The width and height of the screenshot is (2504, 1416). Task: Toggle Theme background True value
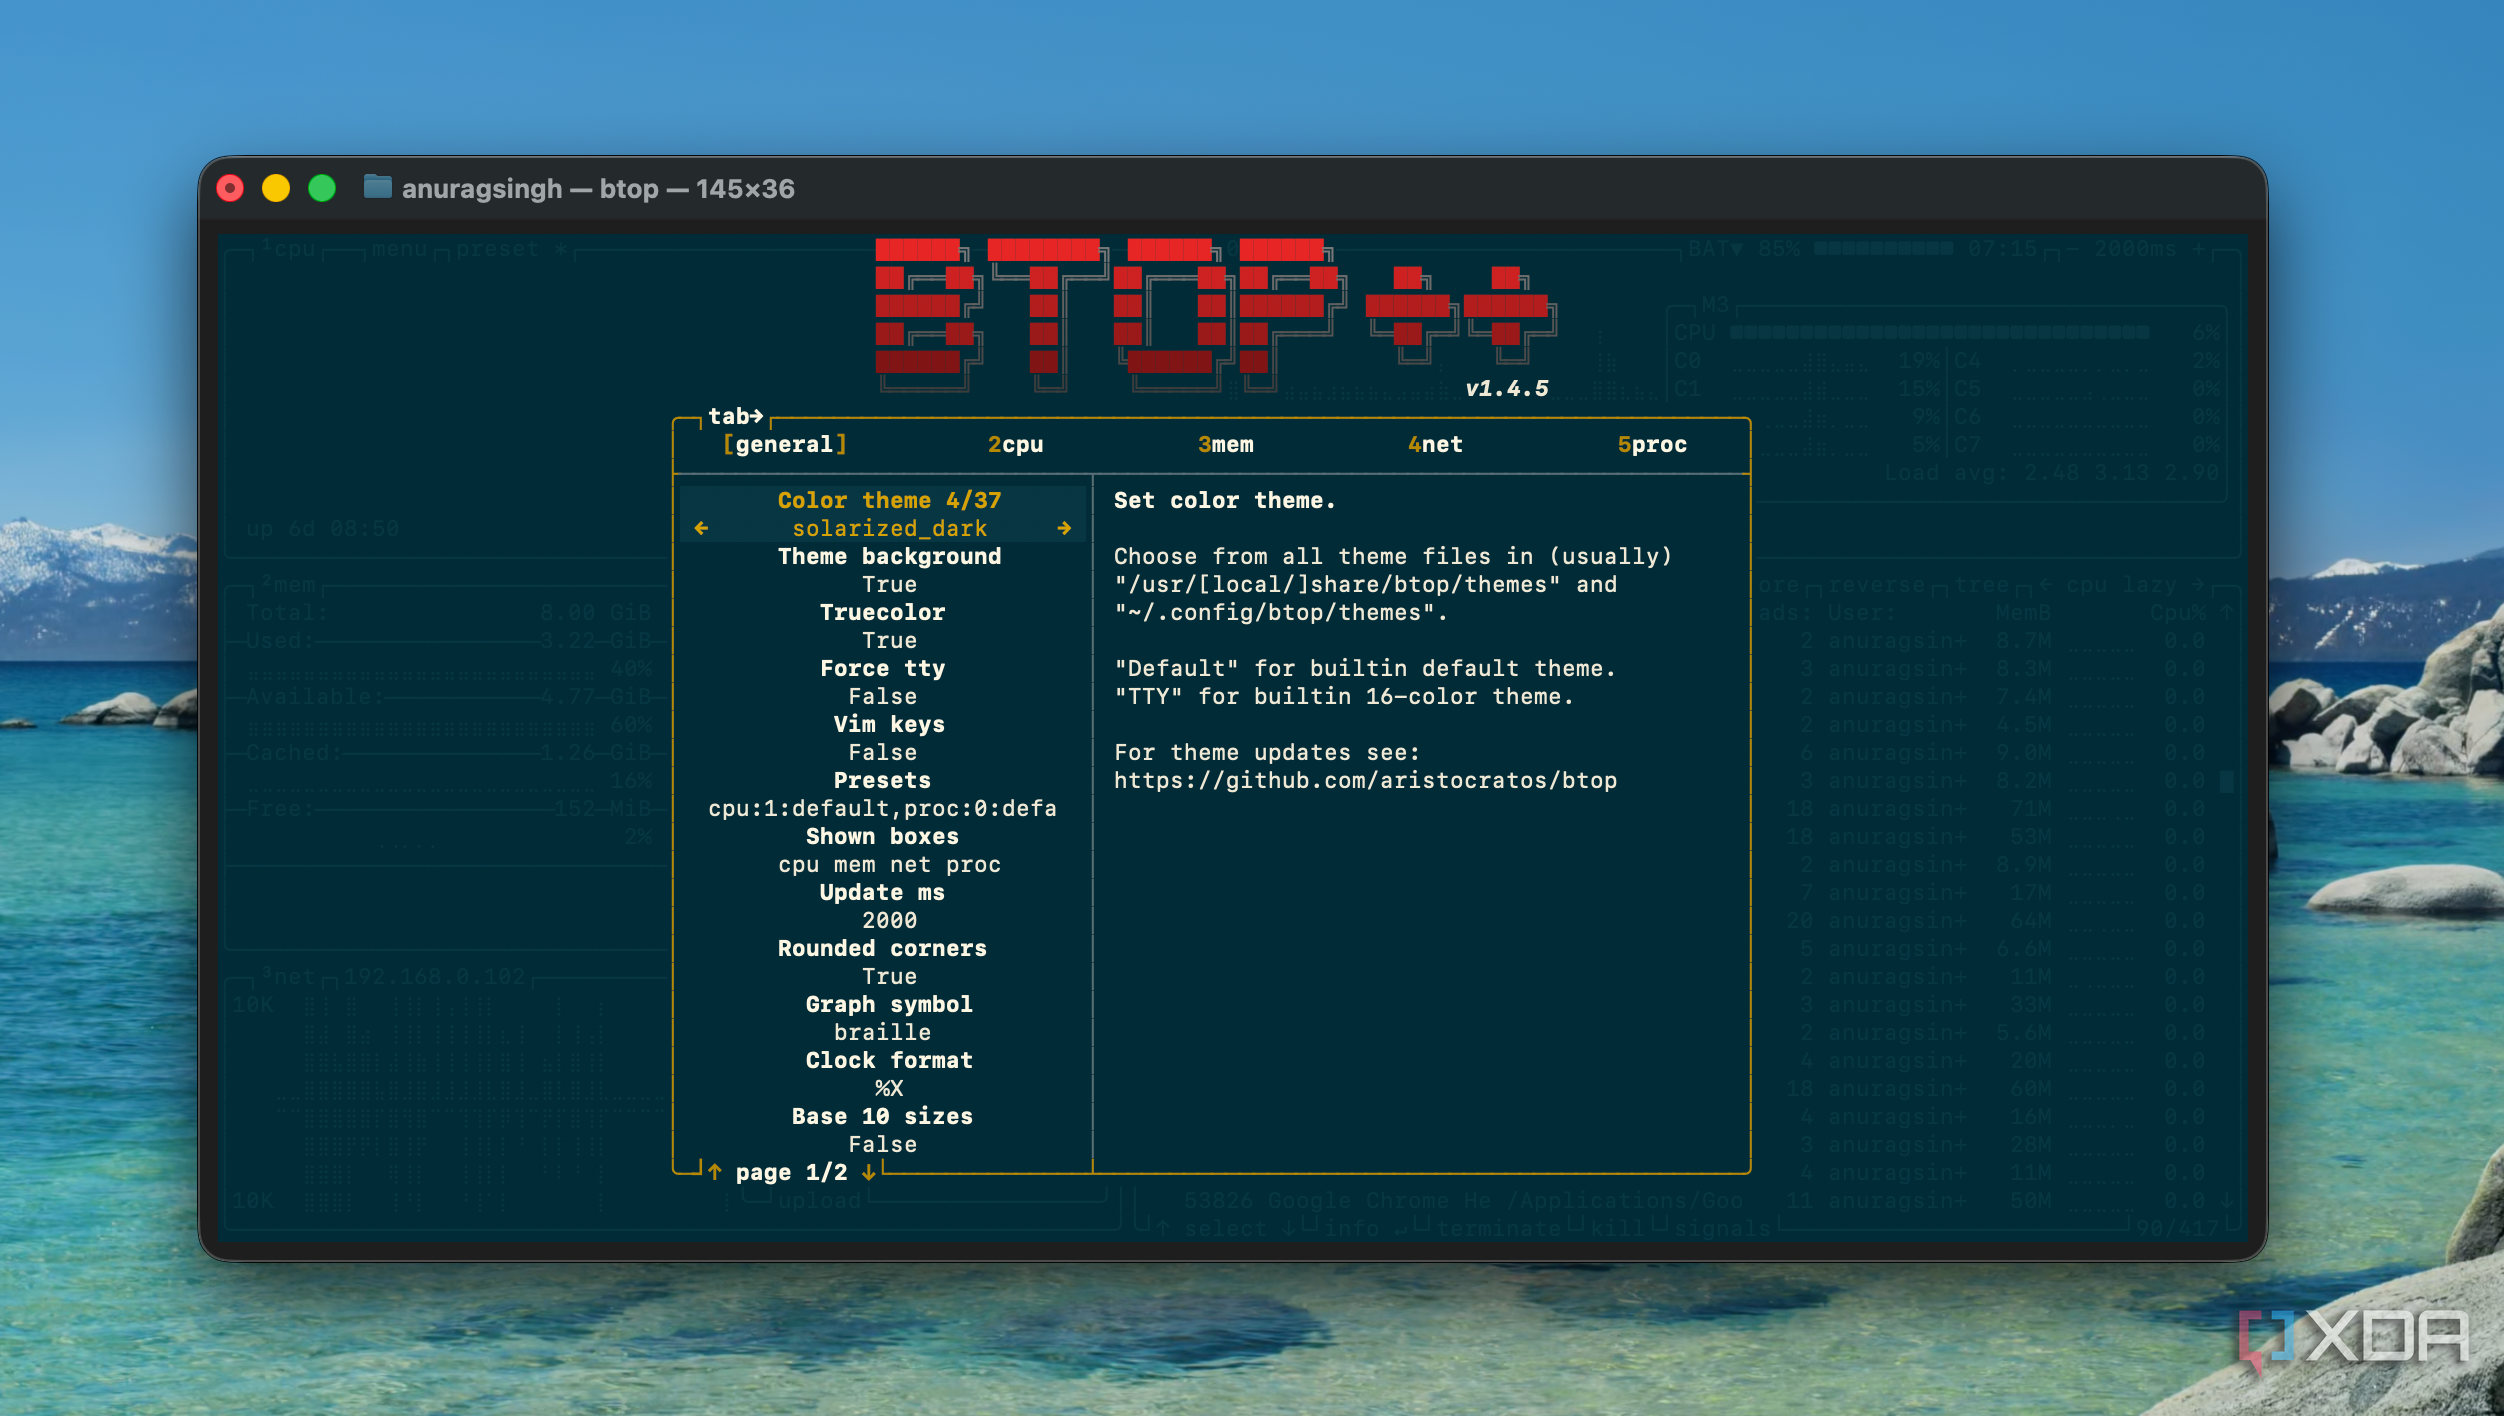click(x=889, y=584)
